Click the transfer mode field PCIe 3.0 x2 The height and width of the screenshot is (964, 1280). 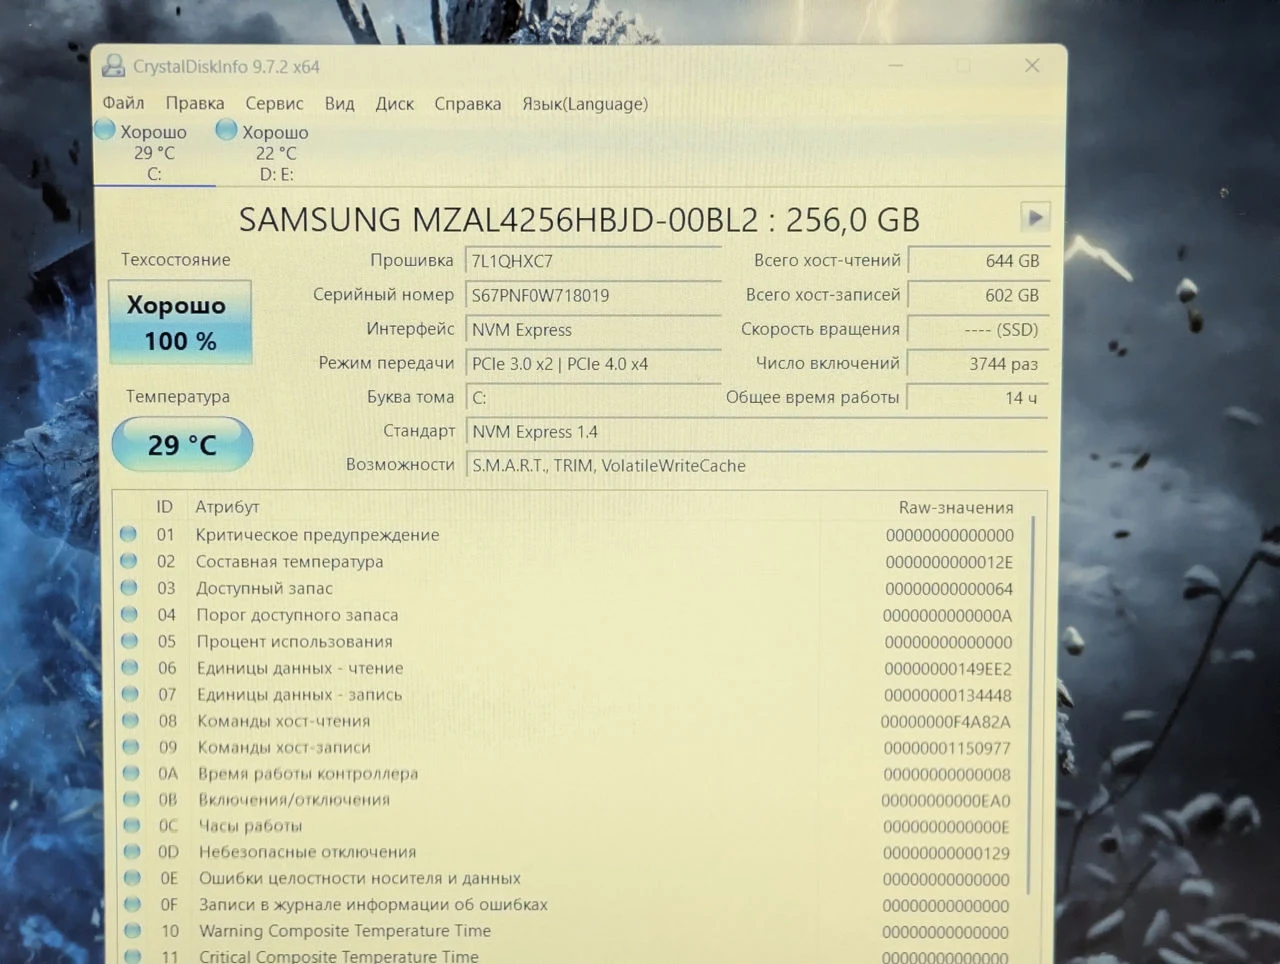593,364
